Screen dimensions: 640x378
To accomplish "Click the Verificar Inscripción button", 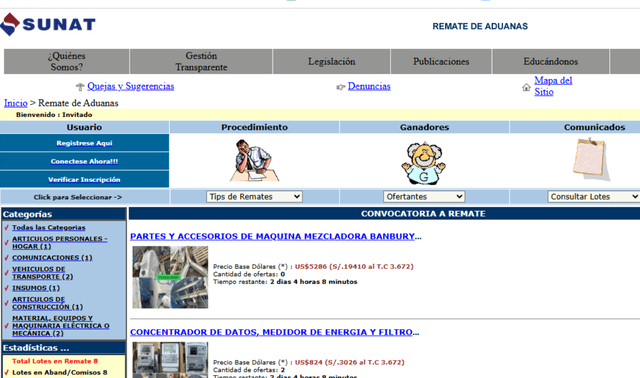I will (x=84, y=180).
